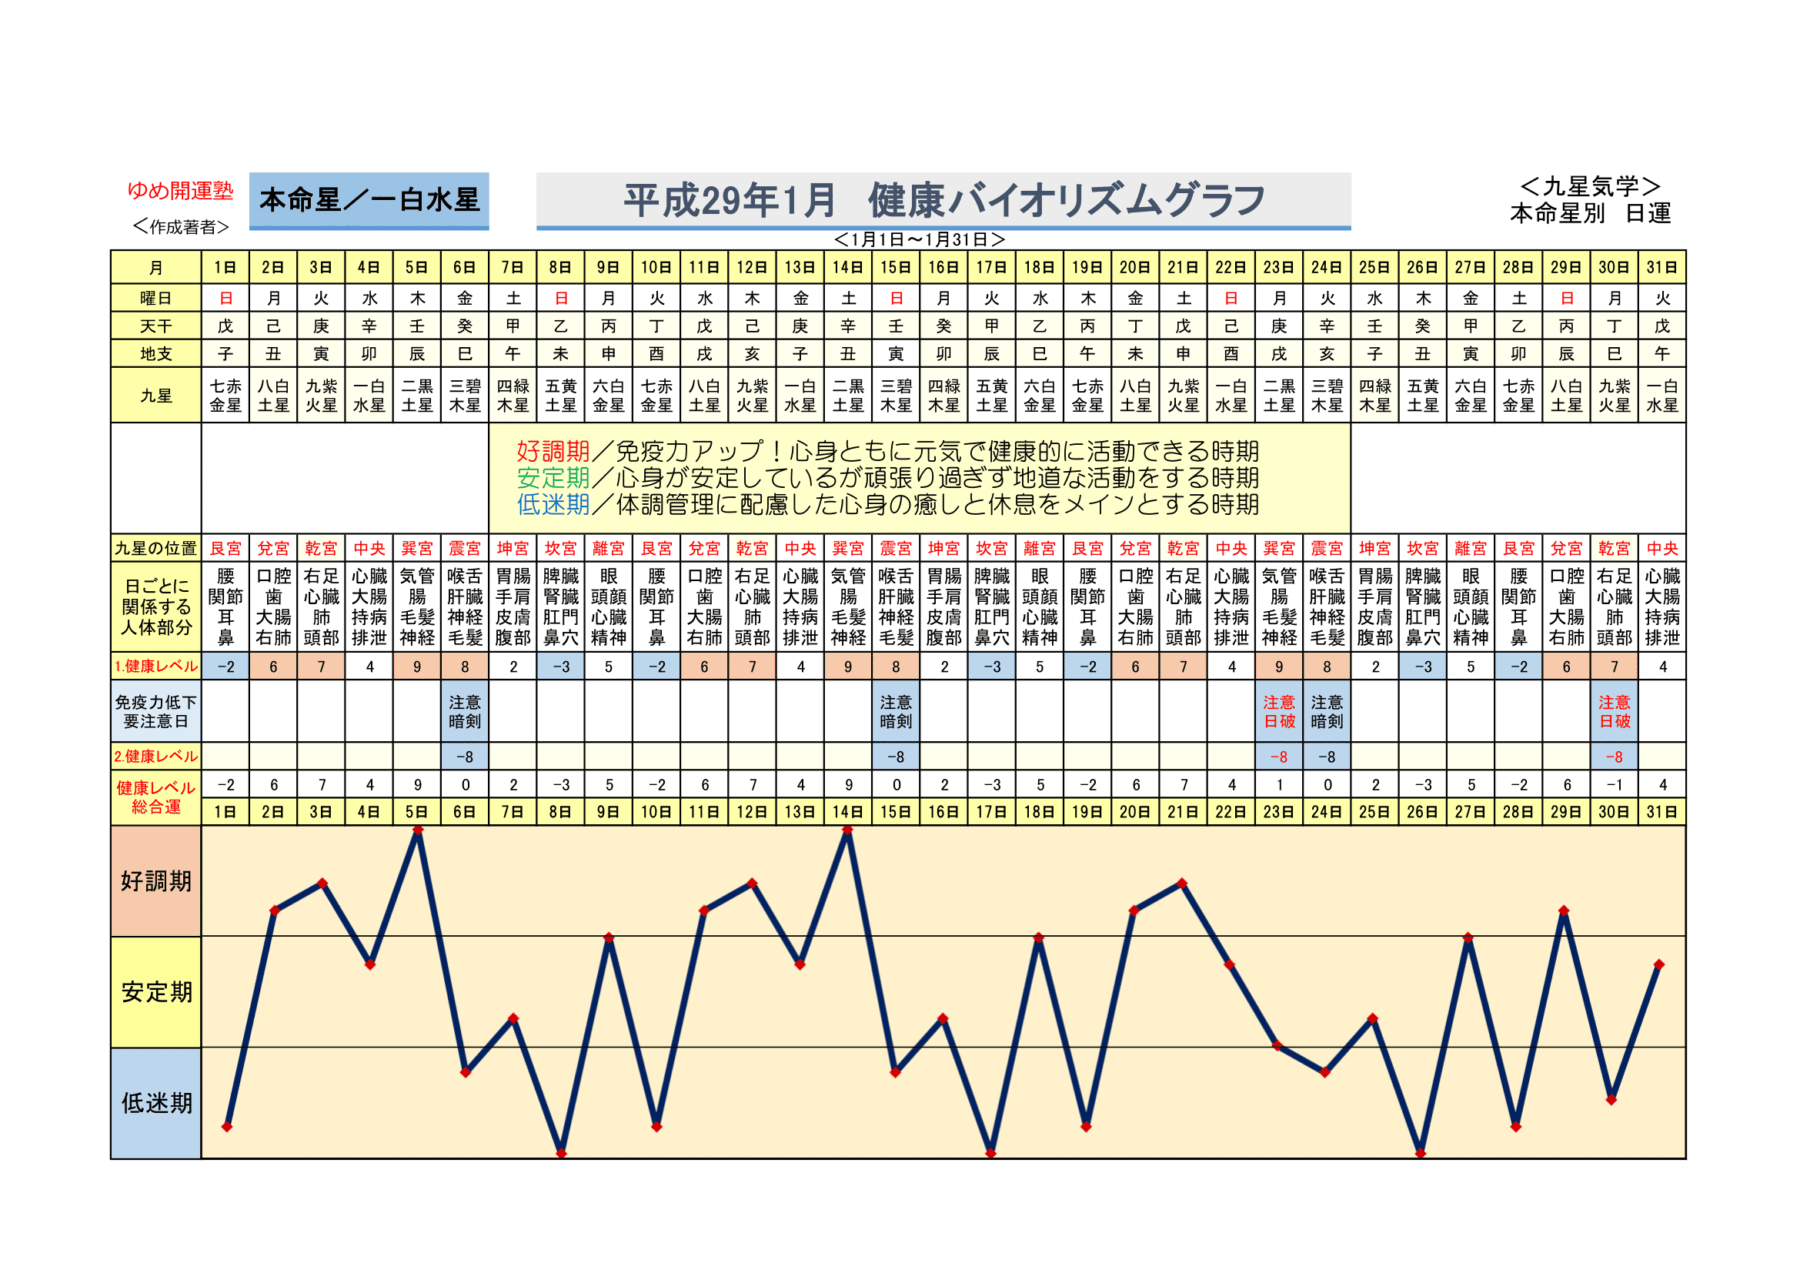
Task: Click the yellow 安定期 graph axis label
Action: point(156,992)
